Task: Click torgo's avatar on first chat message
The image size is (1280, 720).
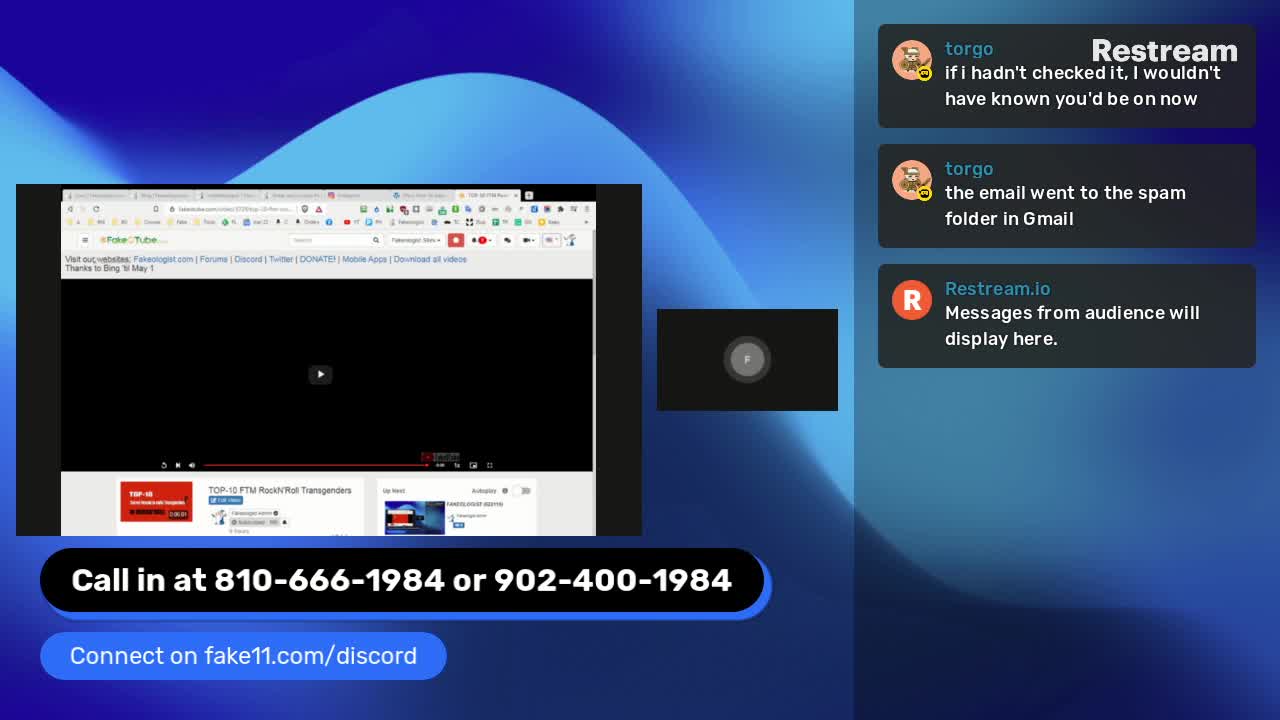Action: 912,60
